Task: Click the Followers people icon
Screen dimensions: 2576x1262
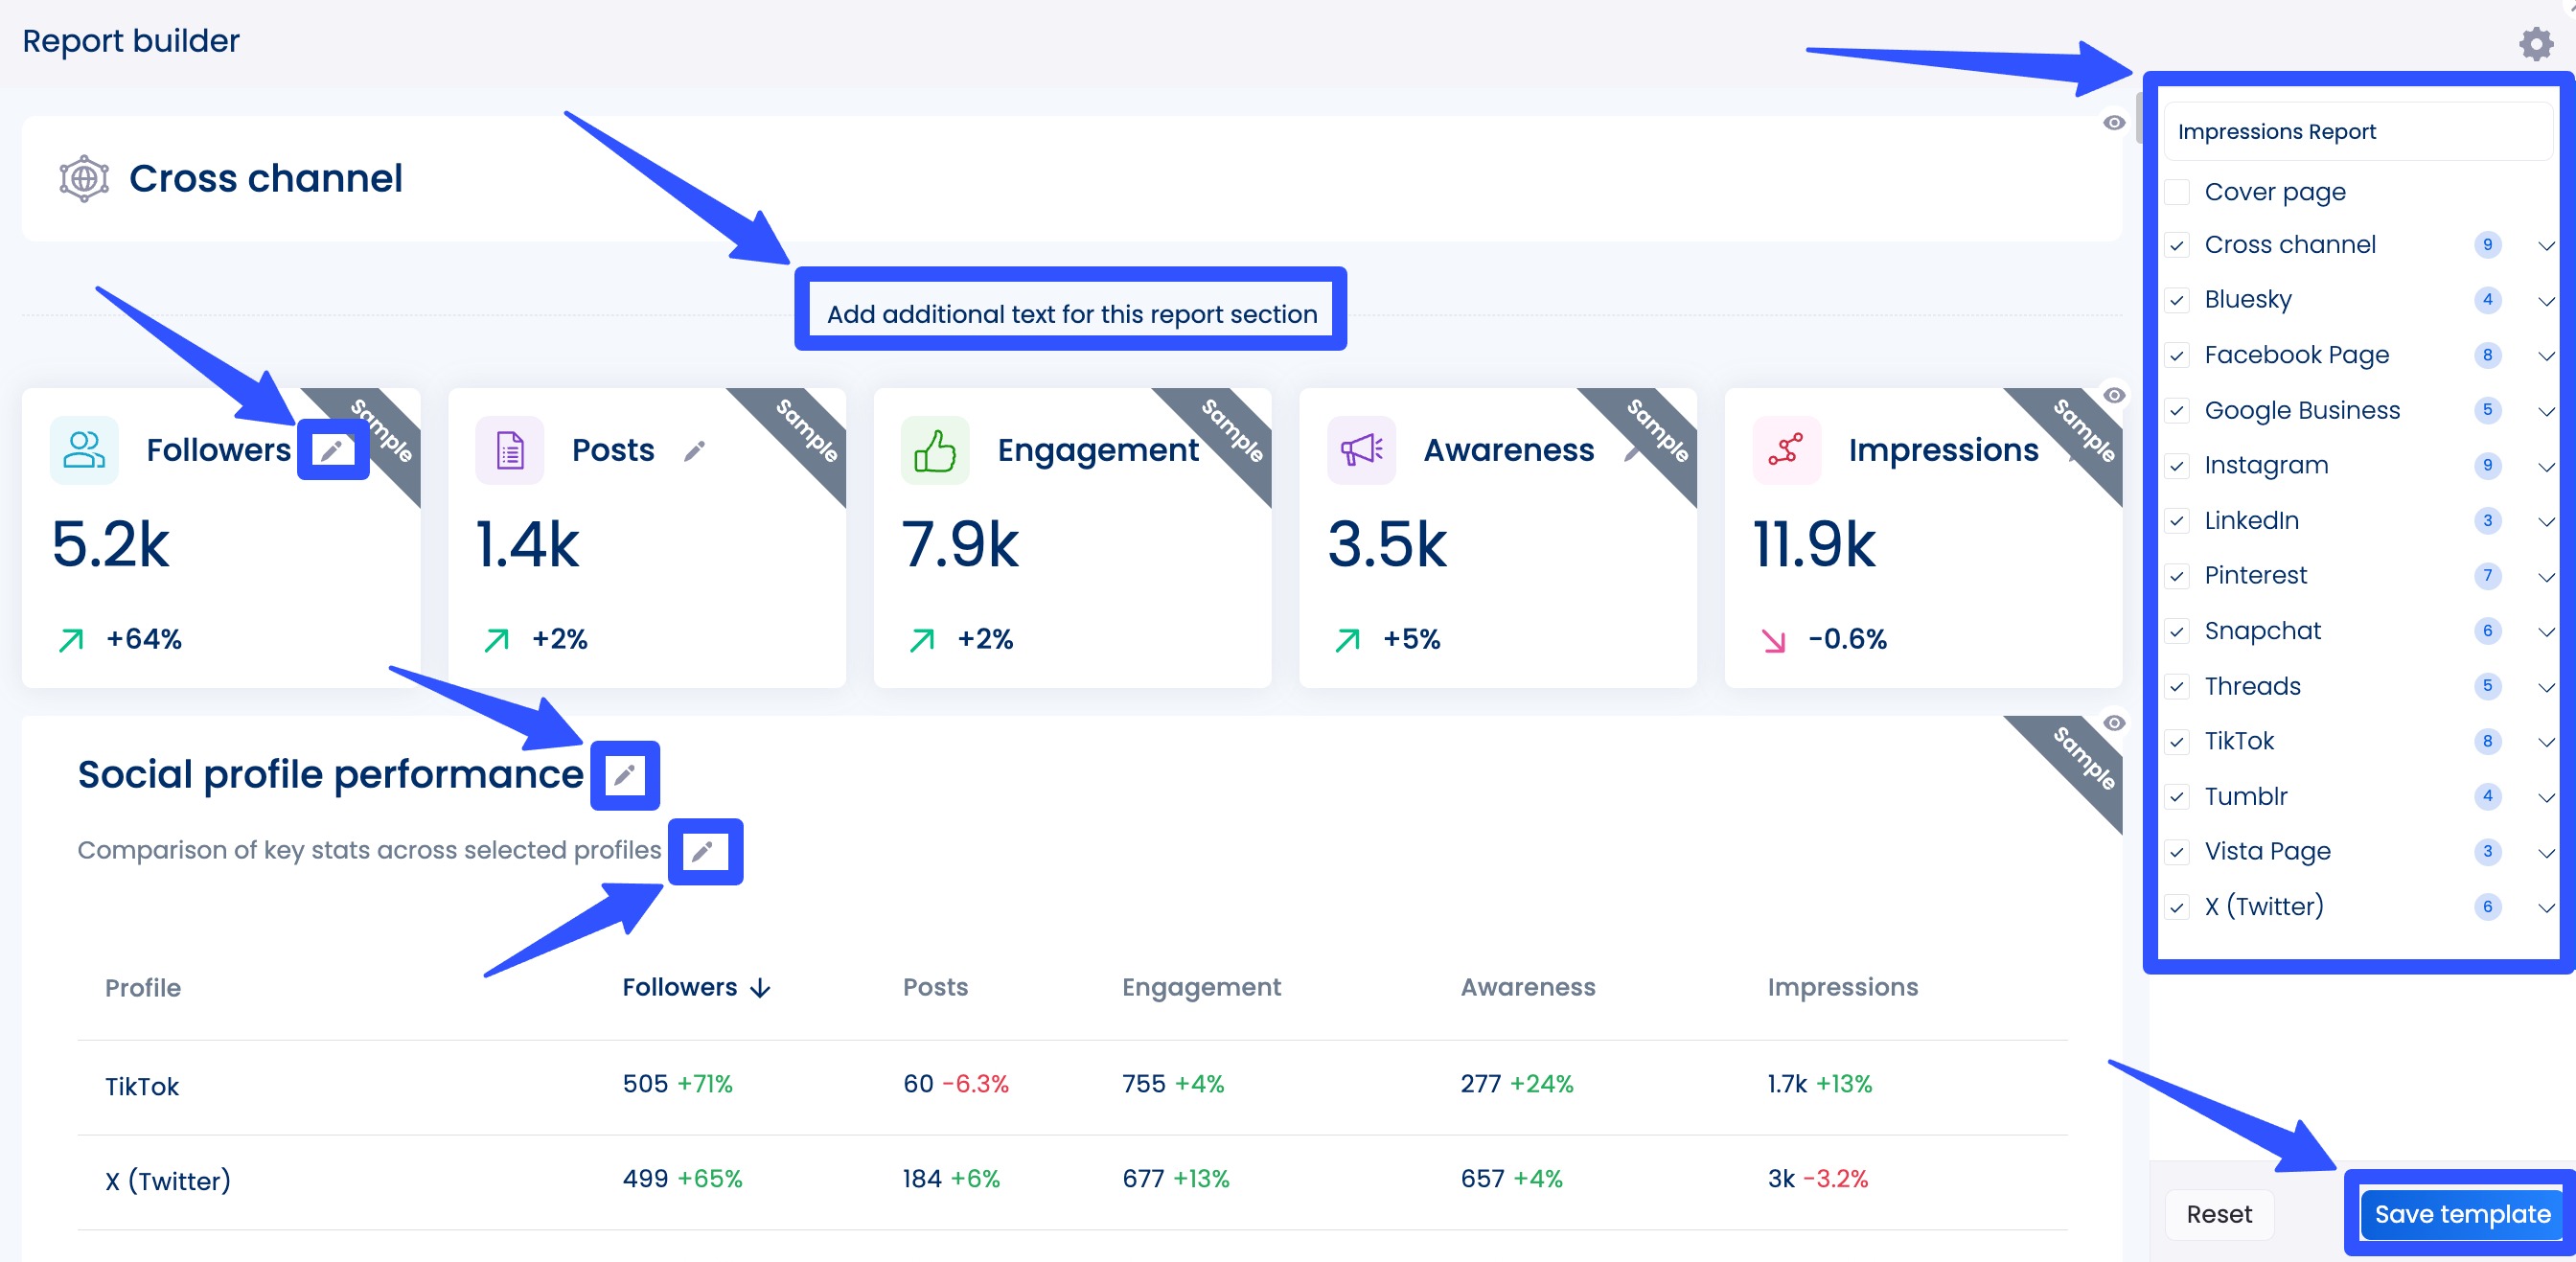Action: pyautogui.click(x=83, y=449)
